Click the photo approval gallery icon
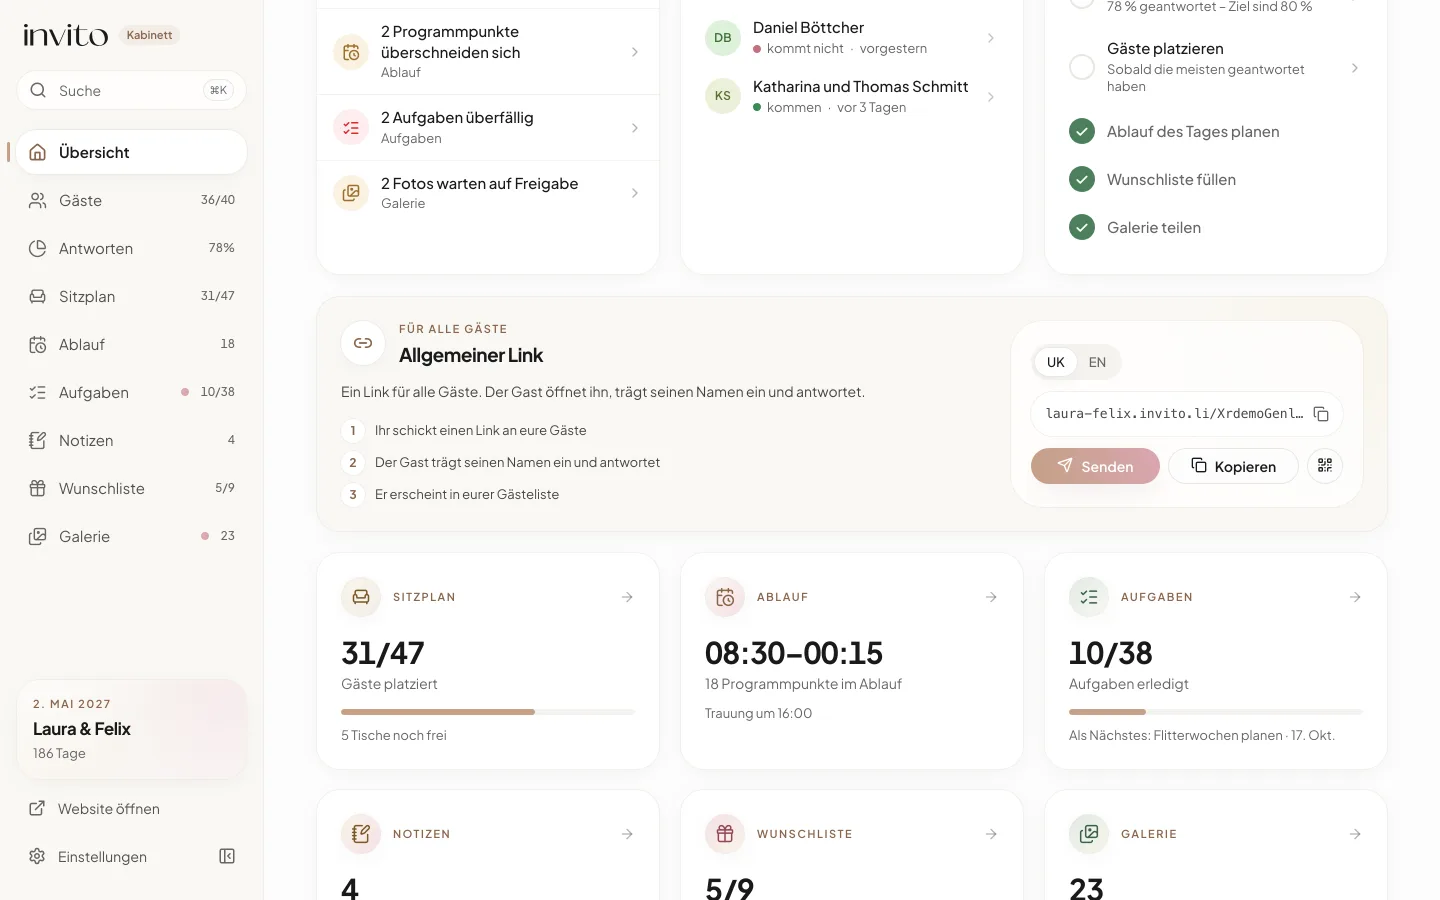This screenshot has height=900, width=1440. pyautogui.click(x=351, y=193)
